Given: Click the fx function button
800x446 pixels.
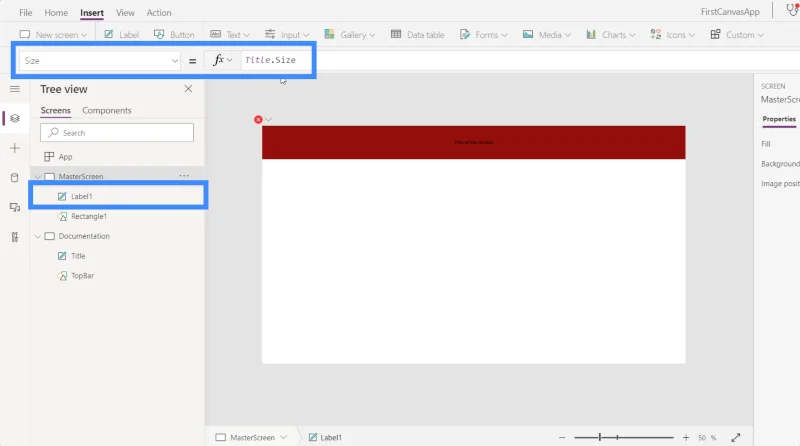Looking at the screenshot, I should (x=222, y=60).
